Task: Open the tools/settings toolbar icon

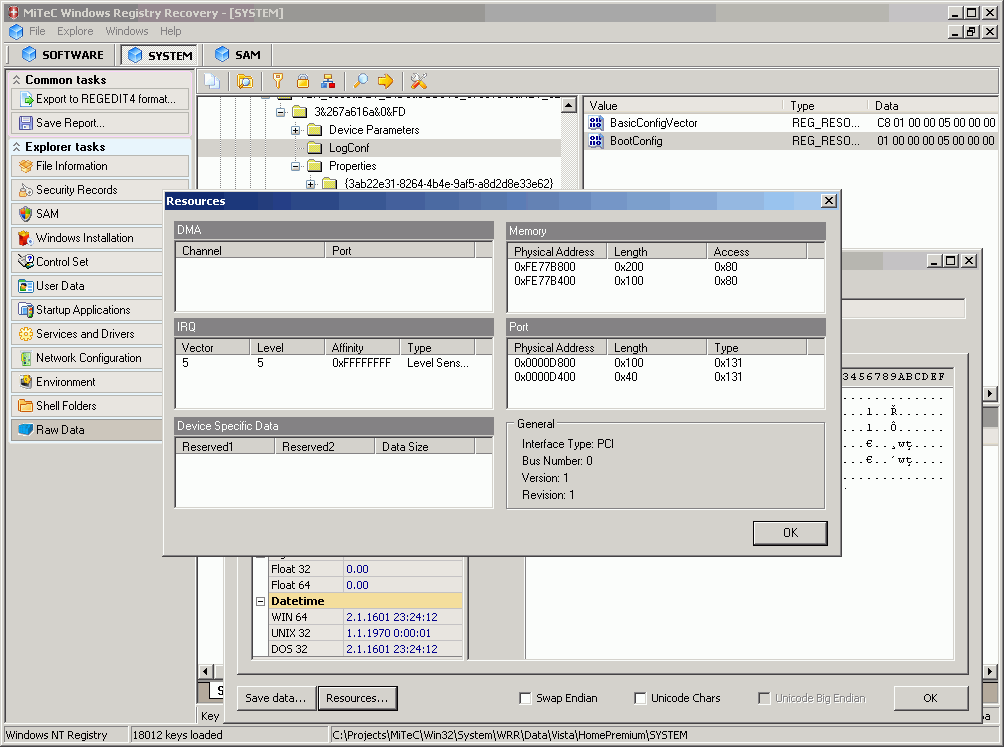Action: click(x=419, y=81)
